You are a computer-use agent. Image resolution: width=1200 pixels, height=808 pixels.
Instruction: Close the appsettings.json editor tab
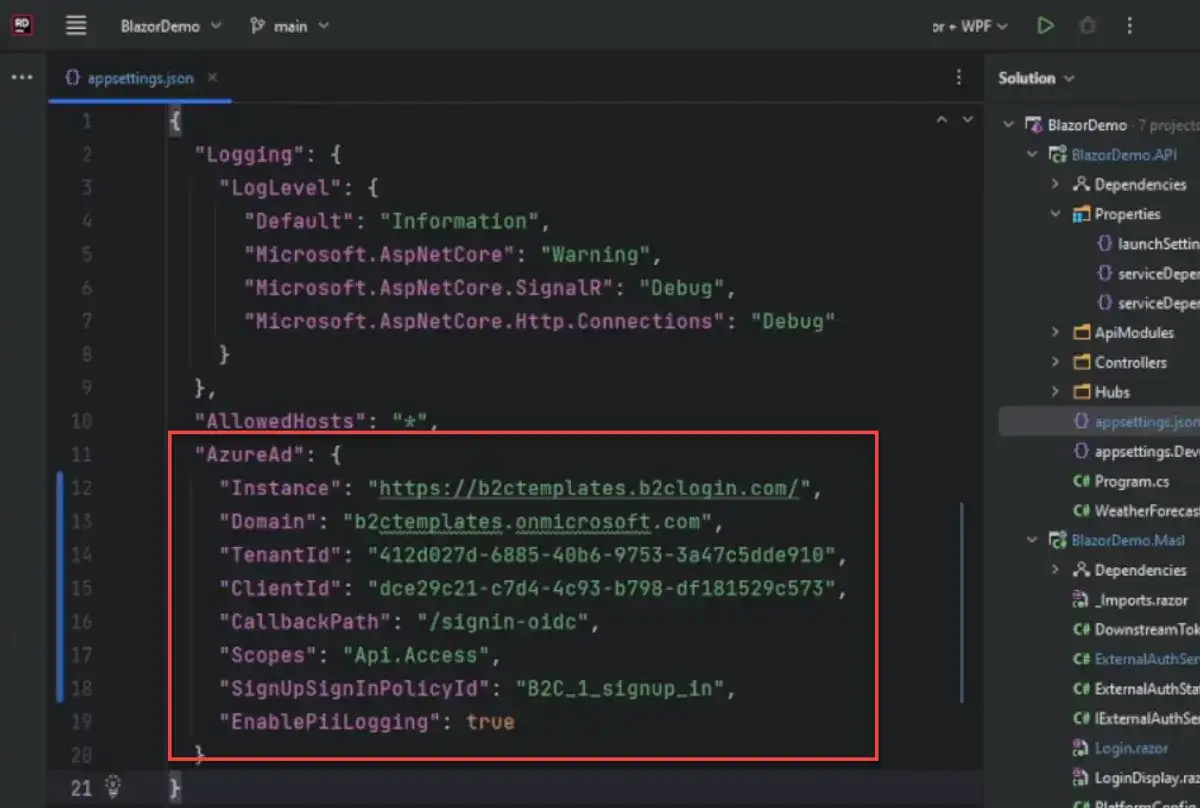tap(212, 78)
